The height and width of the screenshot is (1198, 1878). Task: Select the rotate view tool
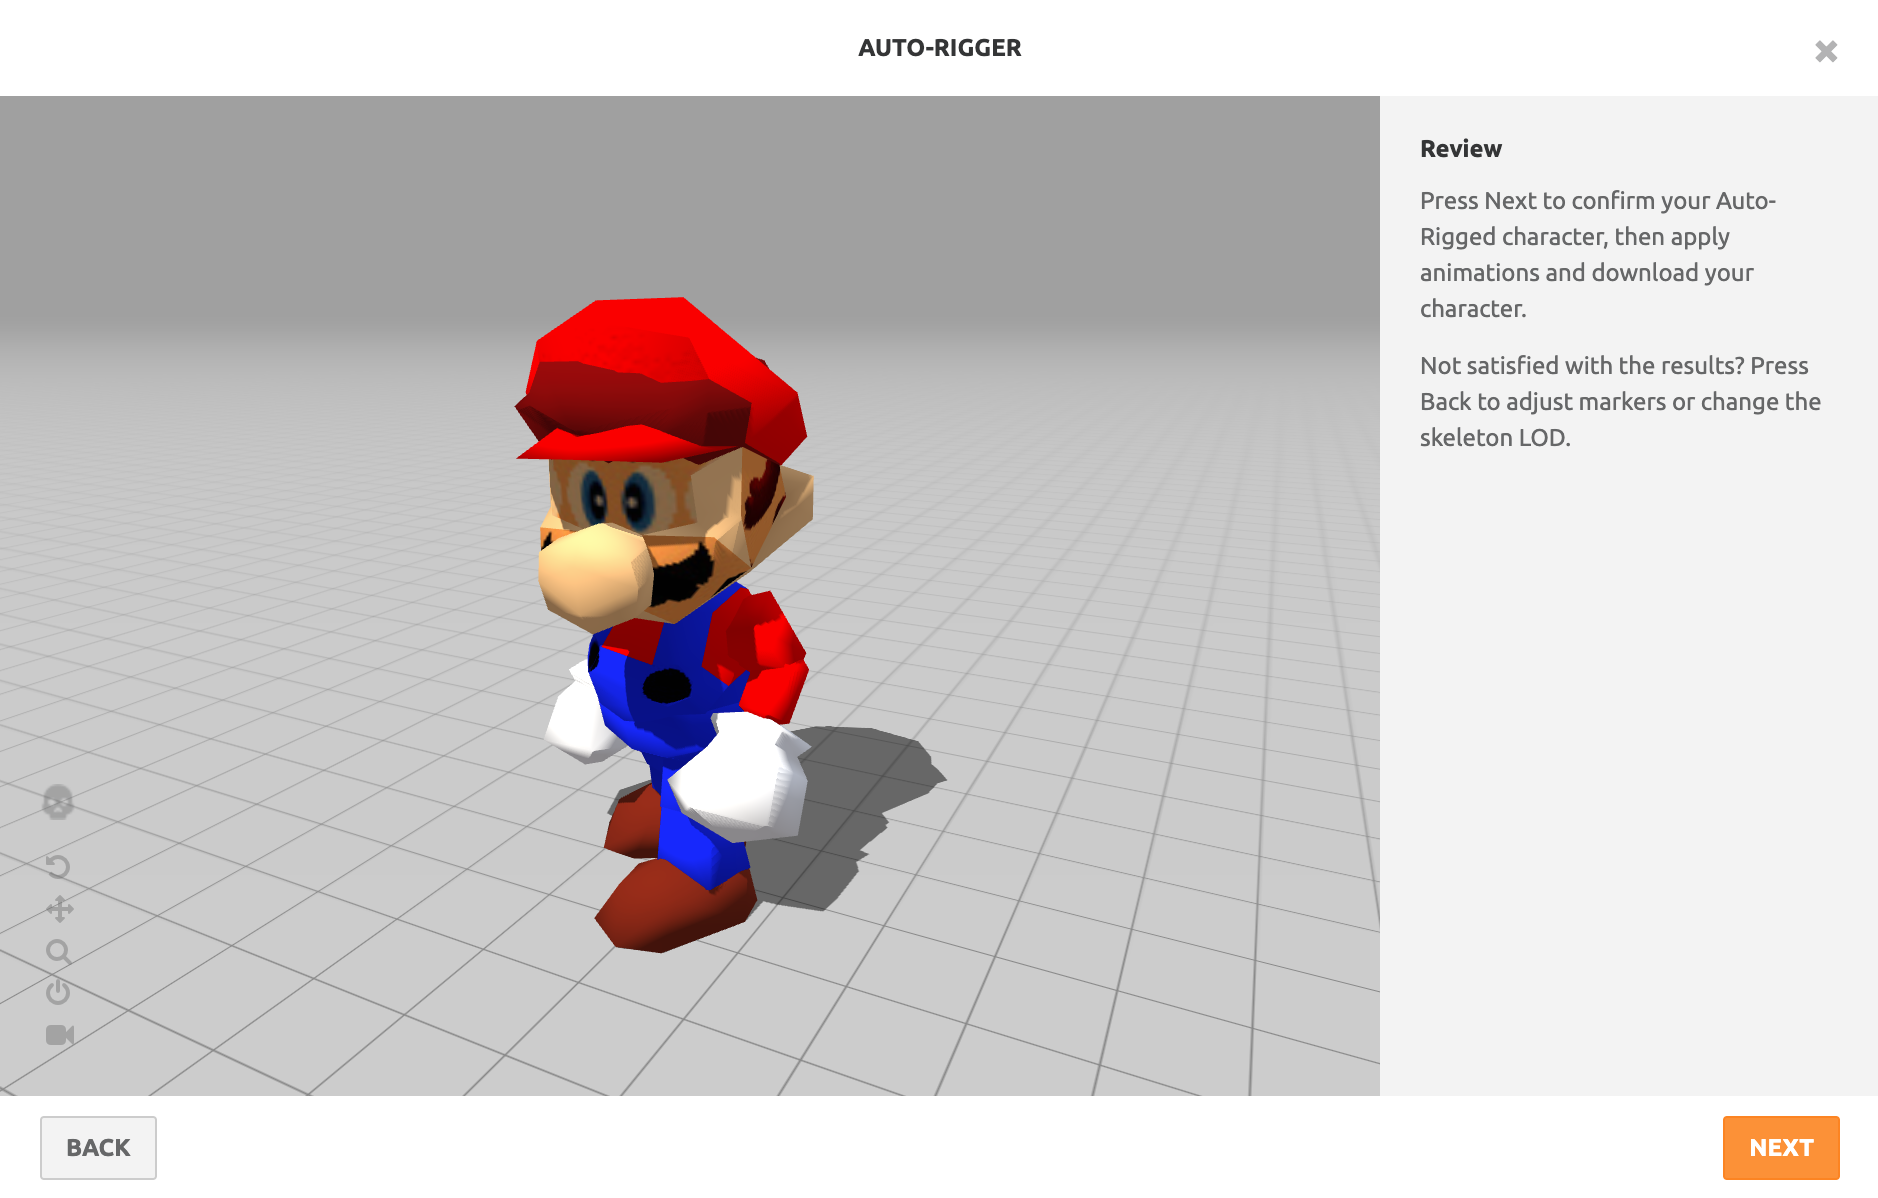pyautogui.click(x=58, y=866)
